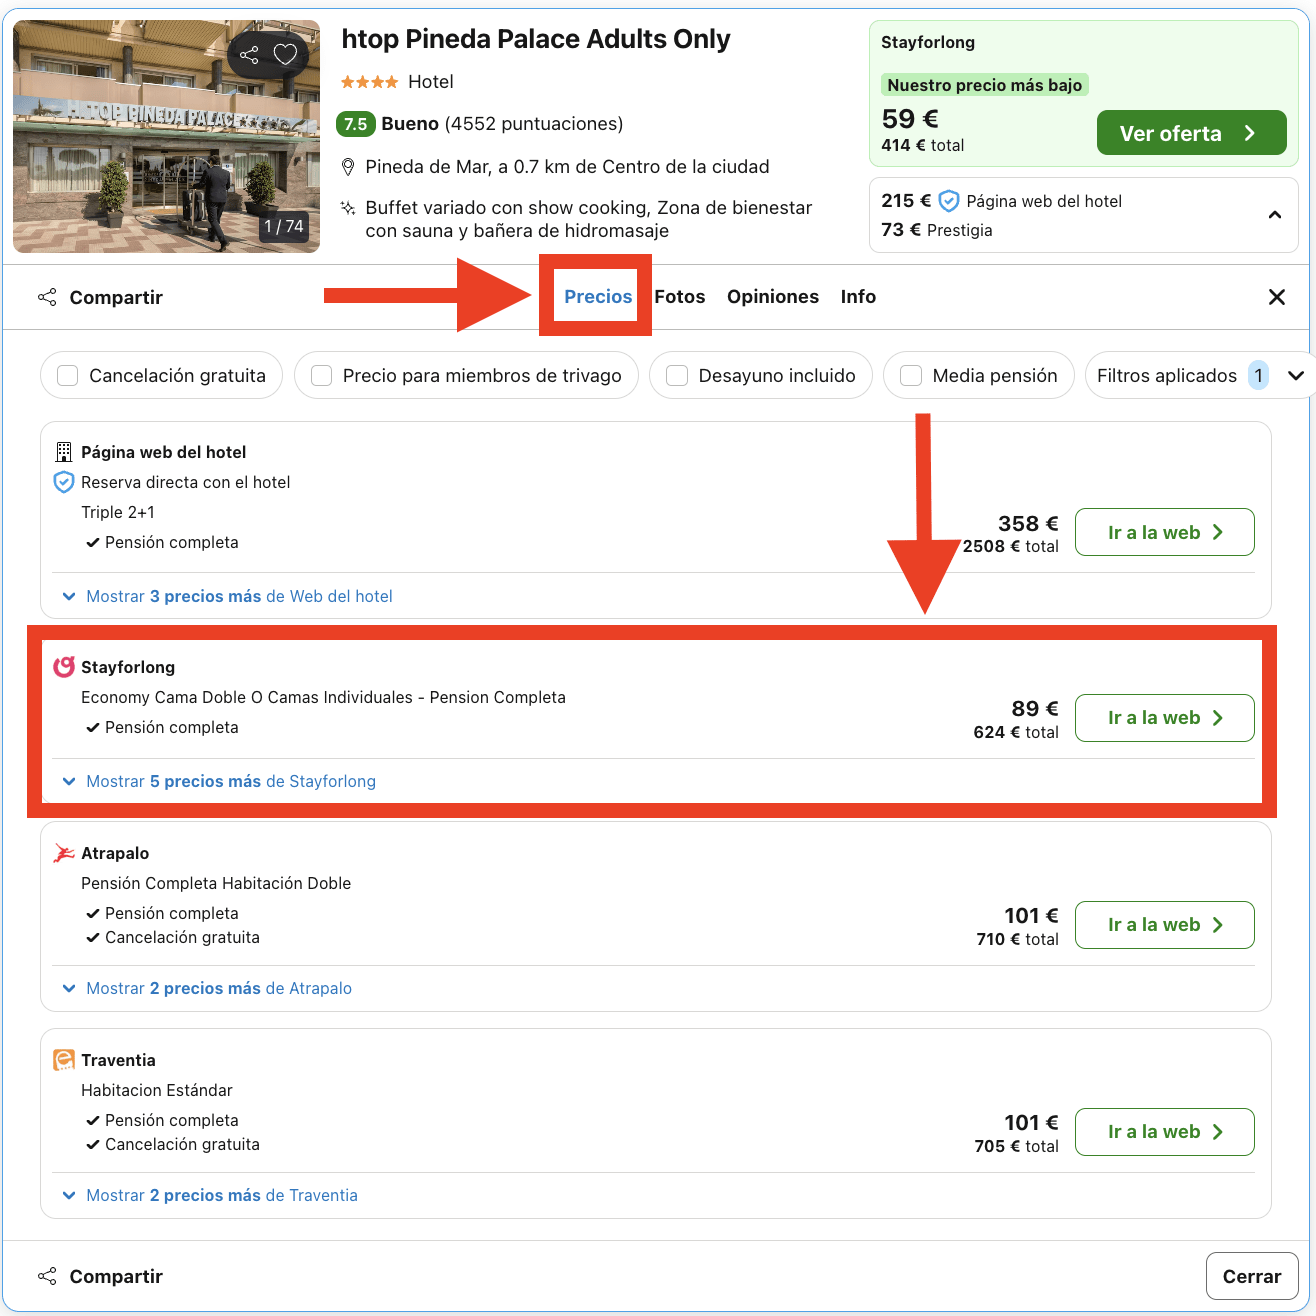Click the share icon on hotel photo

tap(249, 54)
